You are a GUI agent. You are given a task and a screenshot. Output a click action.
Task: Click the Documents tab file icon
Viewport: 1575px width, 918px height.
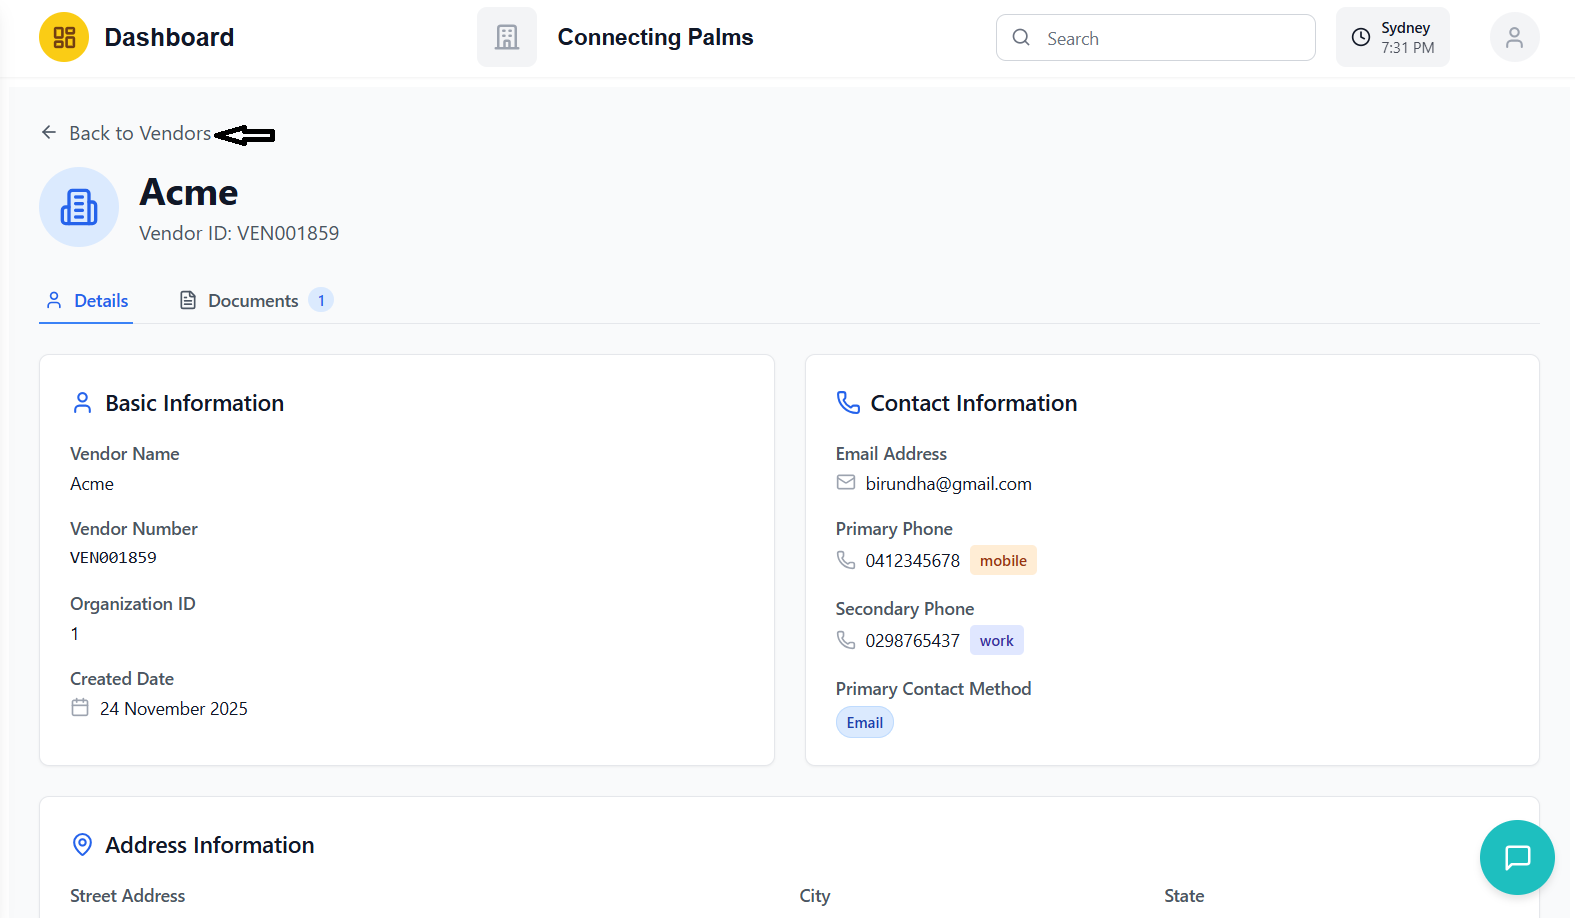(x=187, y=300)
